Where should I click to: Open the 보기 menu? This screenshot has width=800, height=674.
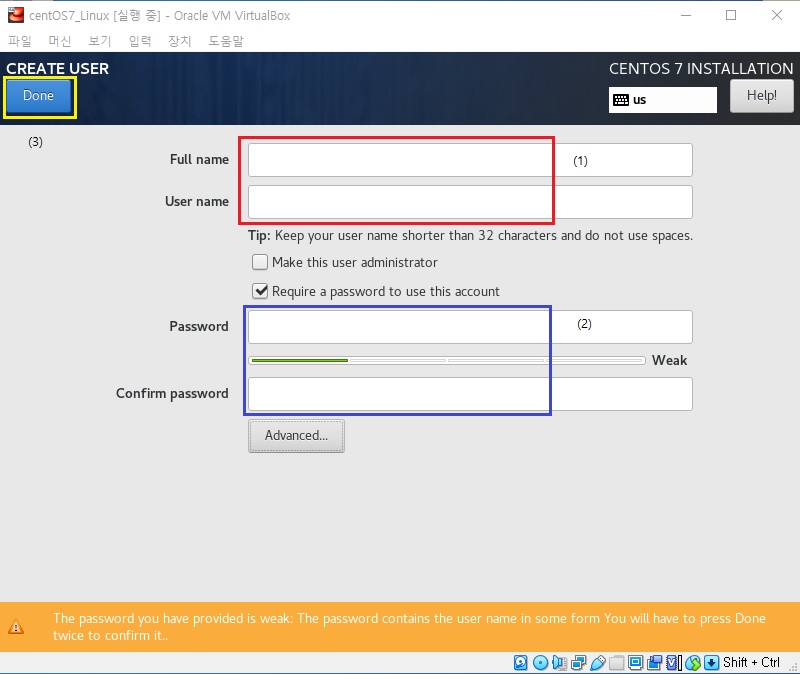(99, 41)
